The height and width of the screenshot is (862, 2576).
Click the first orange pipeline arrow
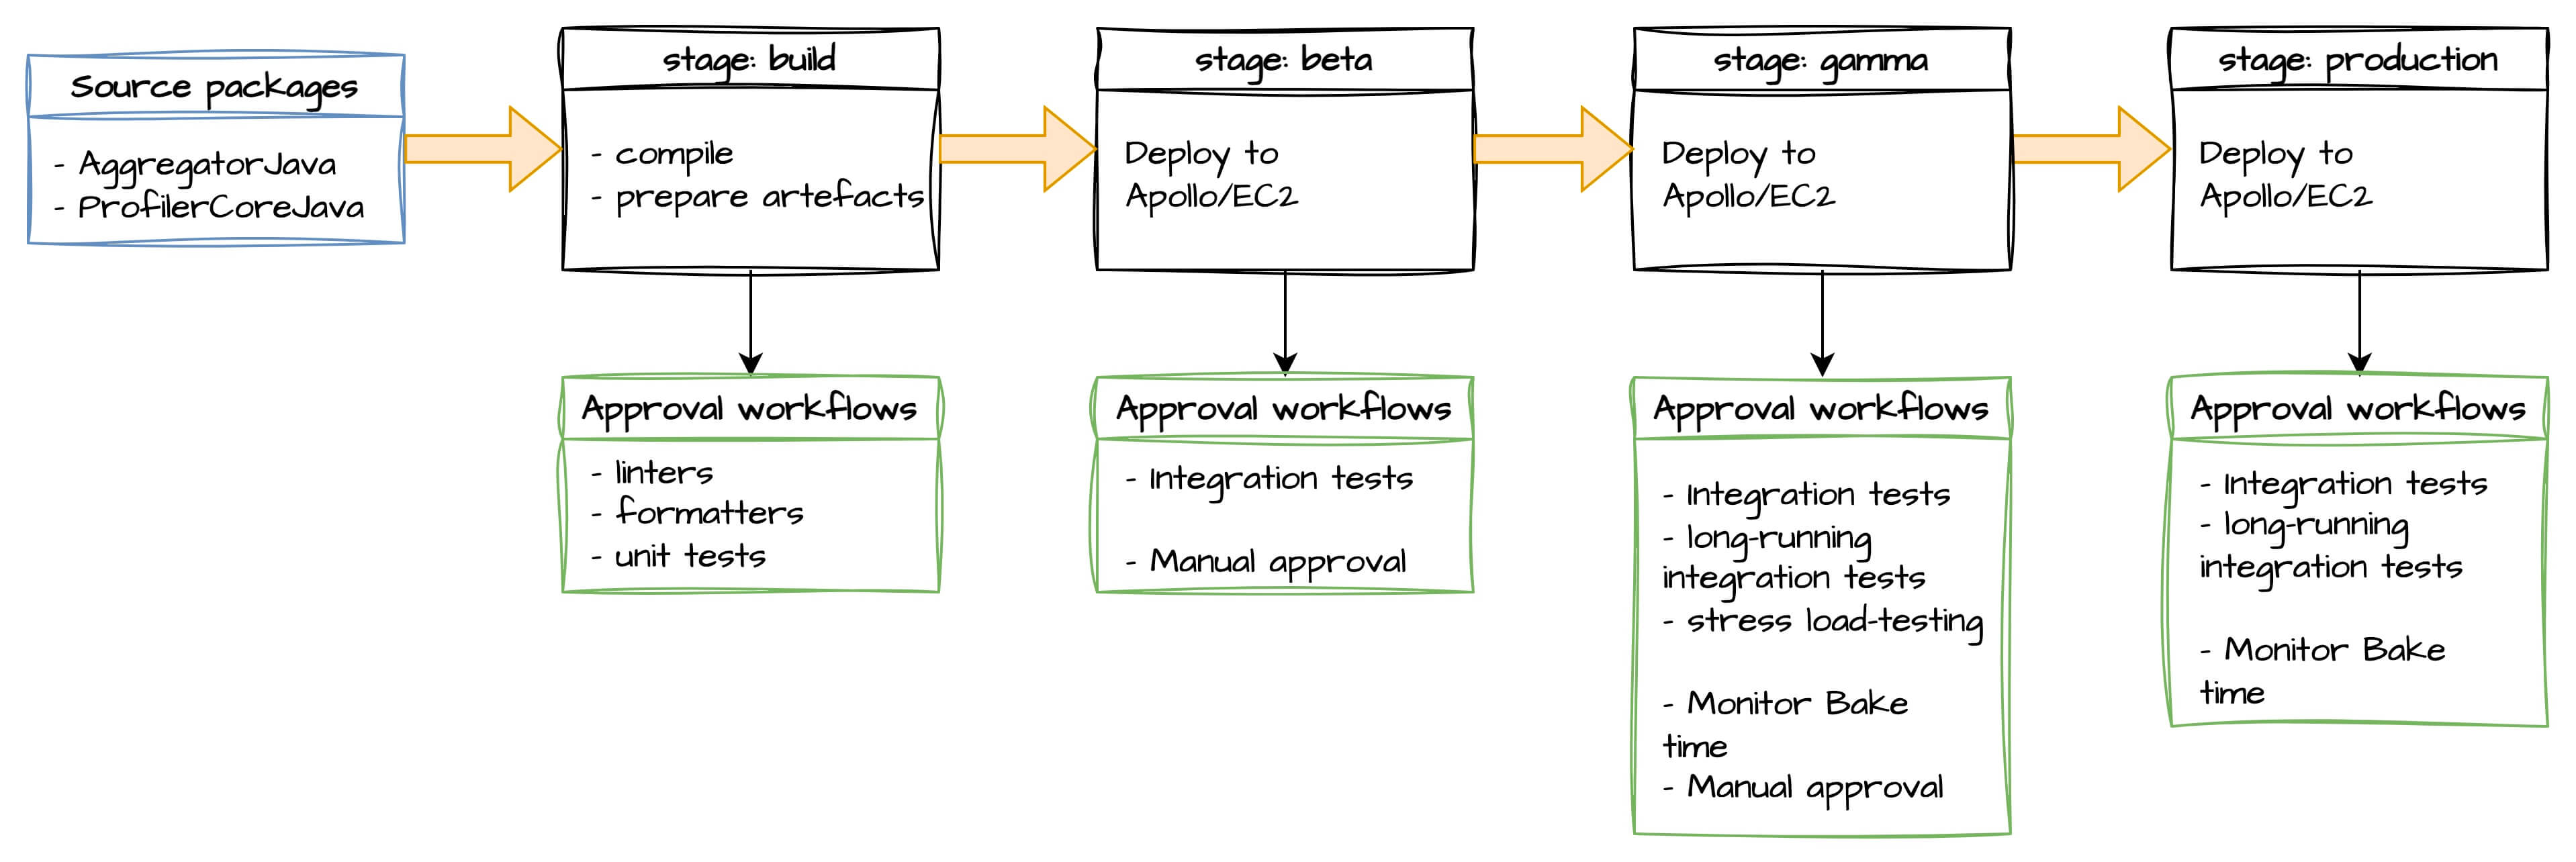tap(476, 156)
